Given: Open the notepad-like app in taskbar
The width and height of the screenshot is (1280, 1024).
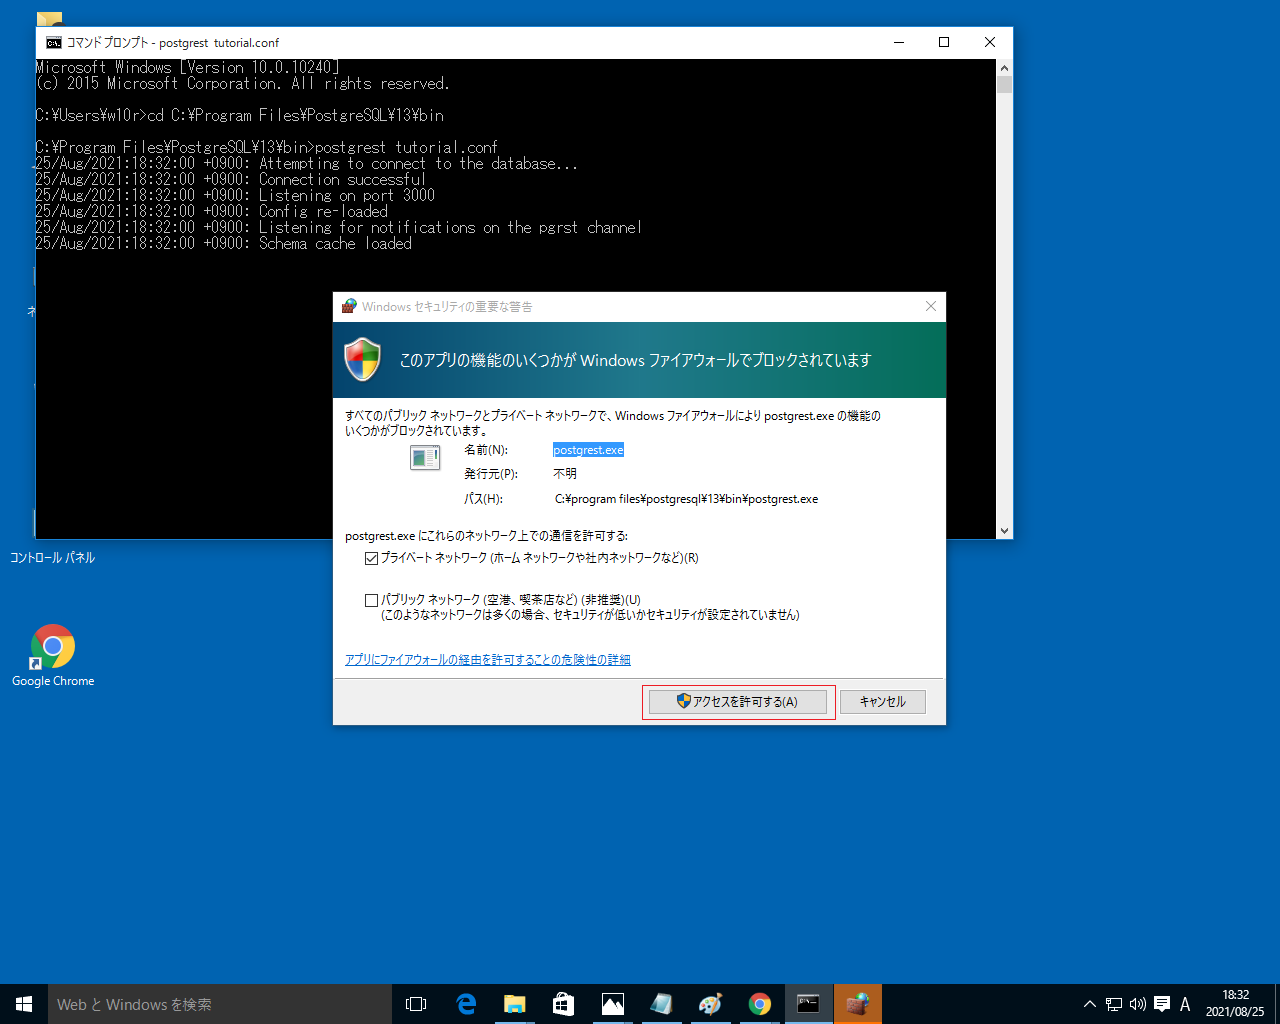Looking at the screenshot, I should [662, 1004].
